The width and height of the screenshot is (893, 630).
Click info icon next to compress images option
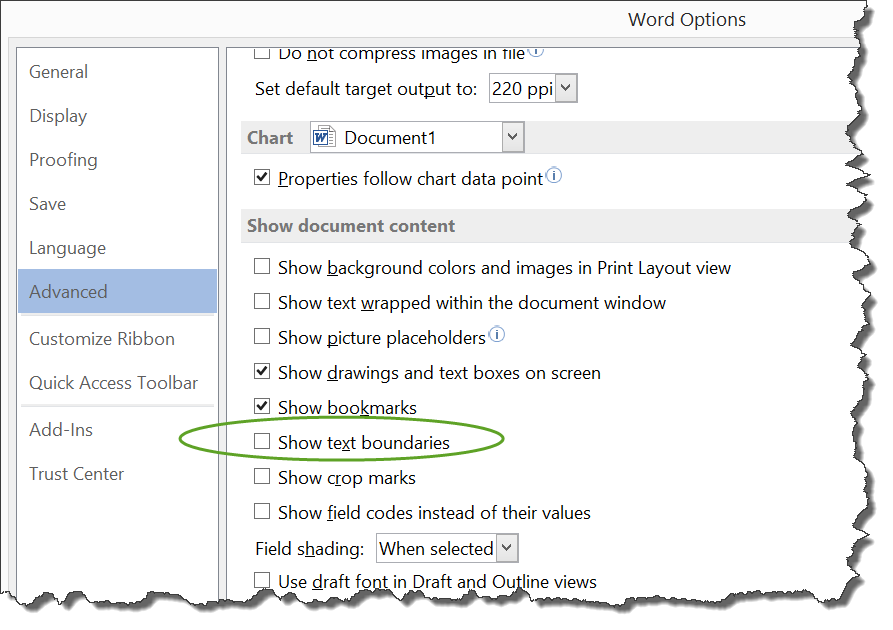tap(536, 51)
